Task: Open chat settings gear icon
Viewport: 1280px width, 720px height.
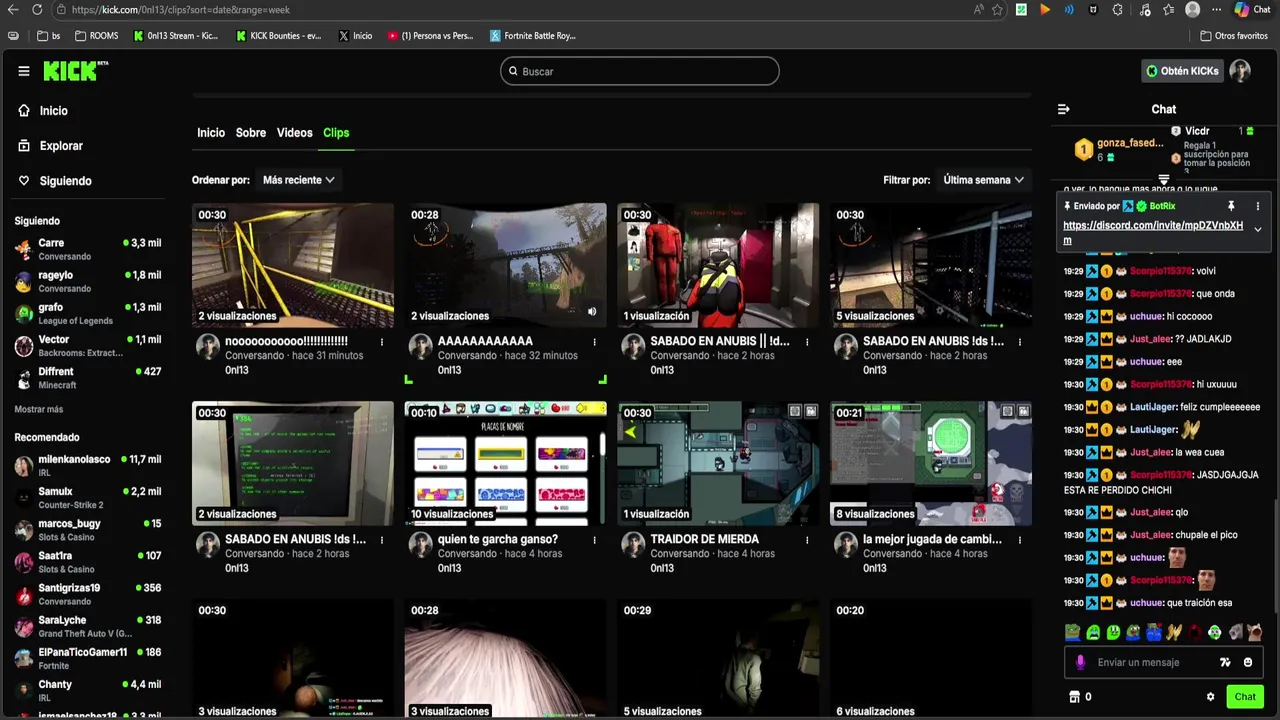Action: click(x=1210, y=697)
